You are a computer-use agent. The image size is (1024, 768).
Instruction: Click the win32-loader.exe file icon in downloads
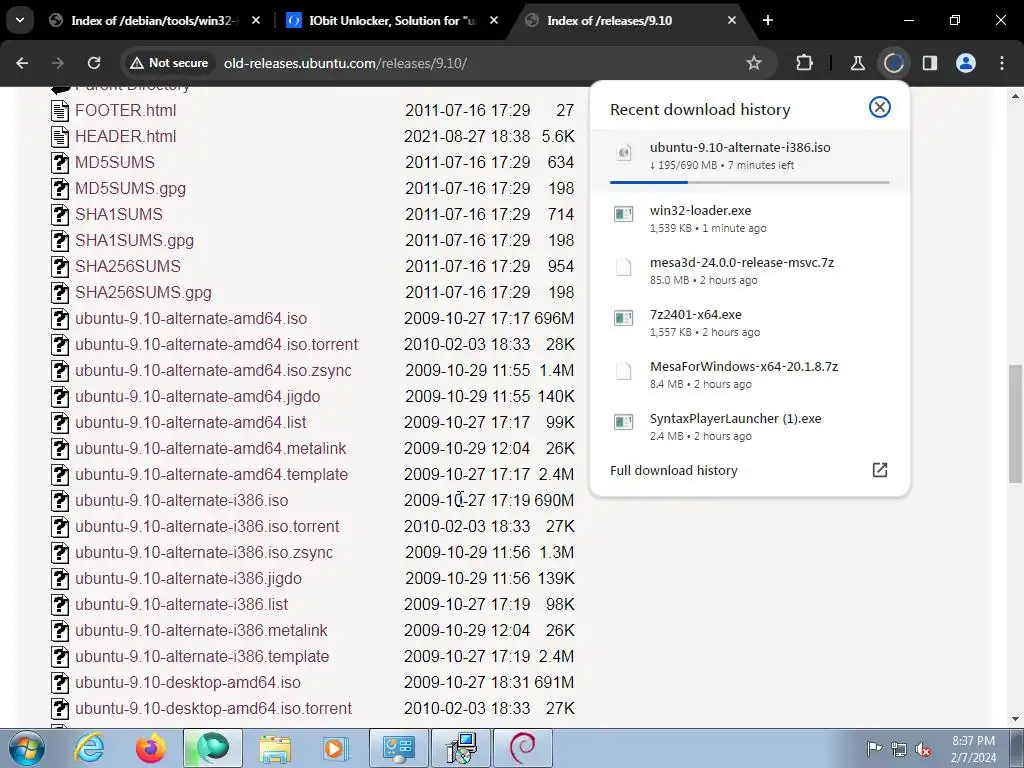tap(624, 214)
